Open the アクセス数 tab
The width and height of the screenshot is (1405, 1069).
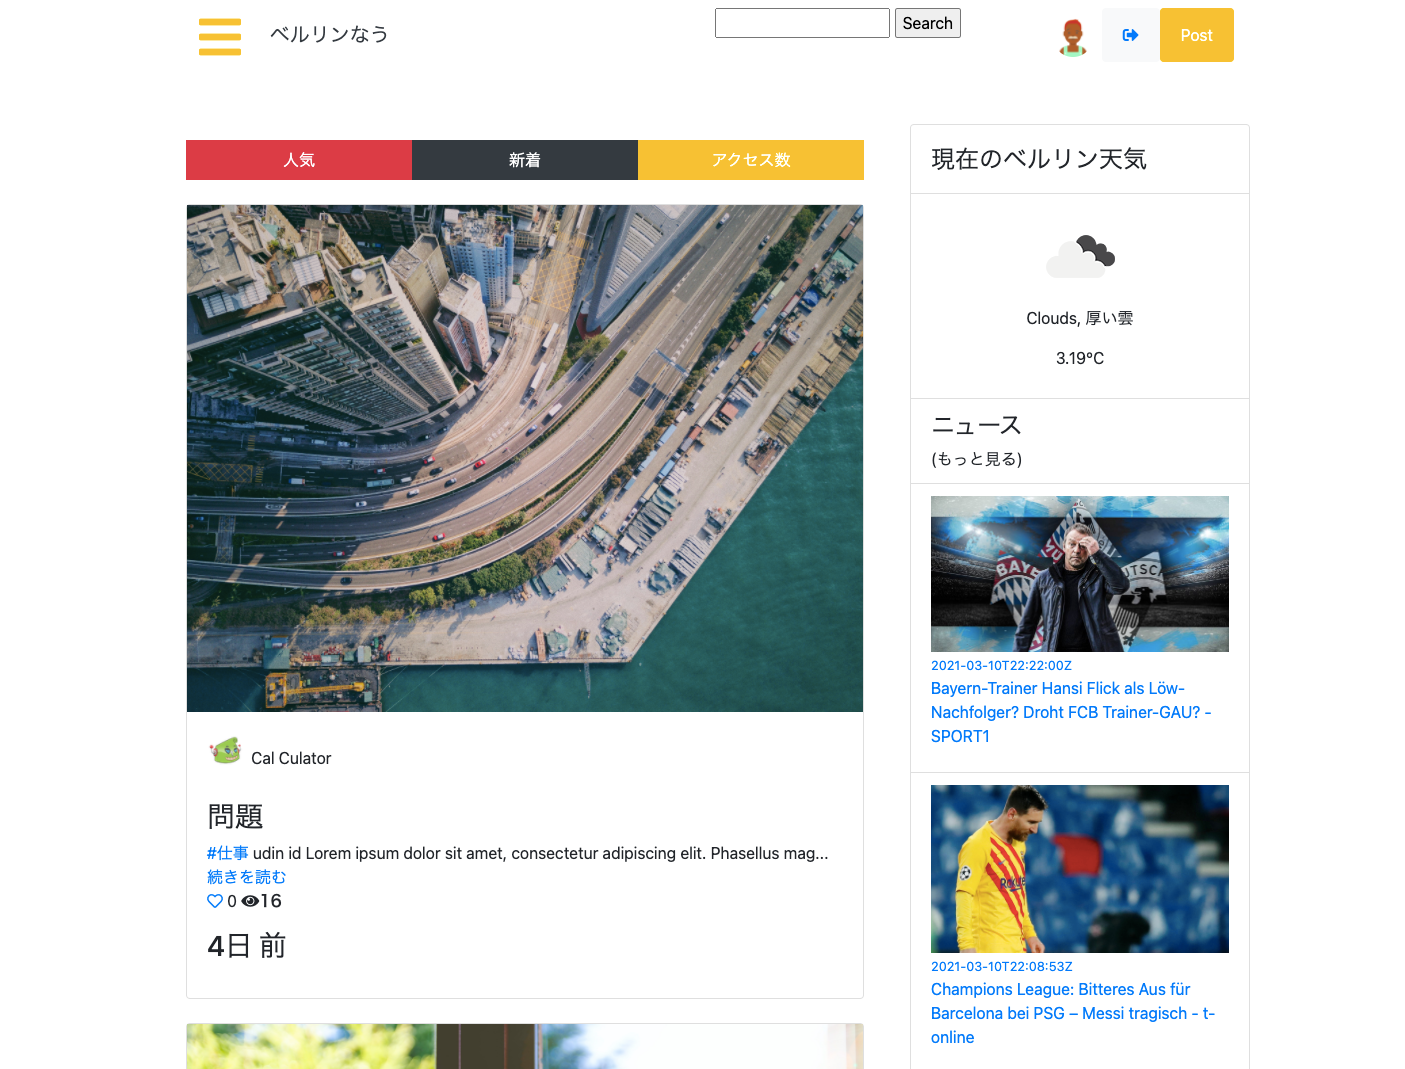coord(750,160)
